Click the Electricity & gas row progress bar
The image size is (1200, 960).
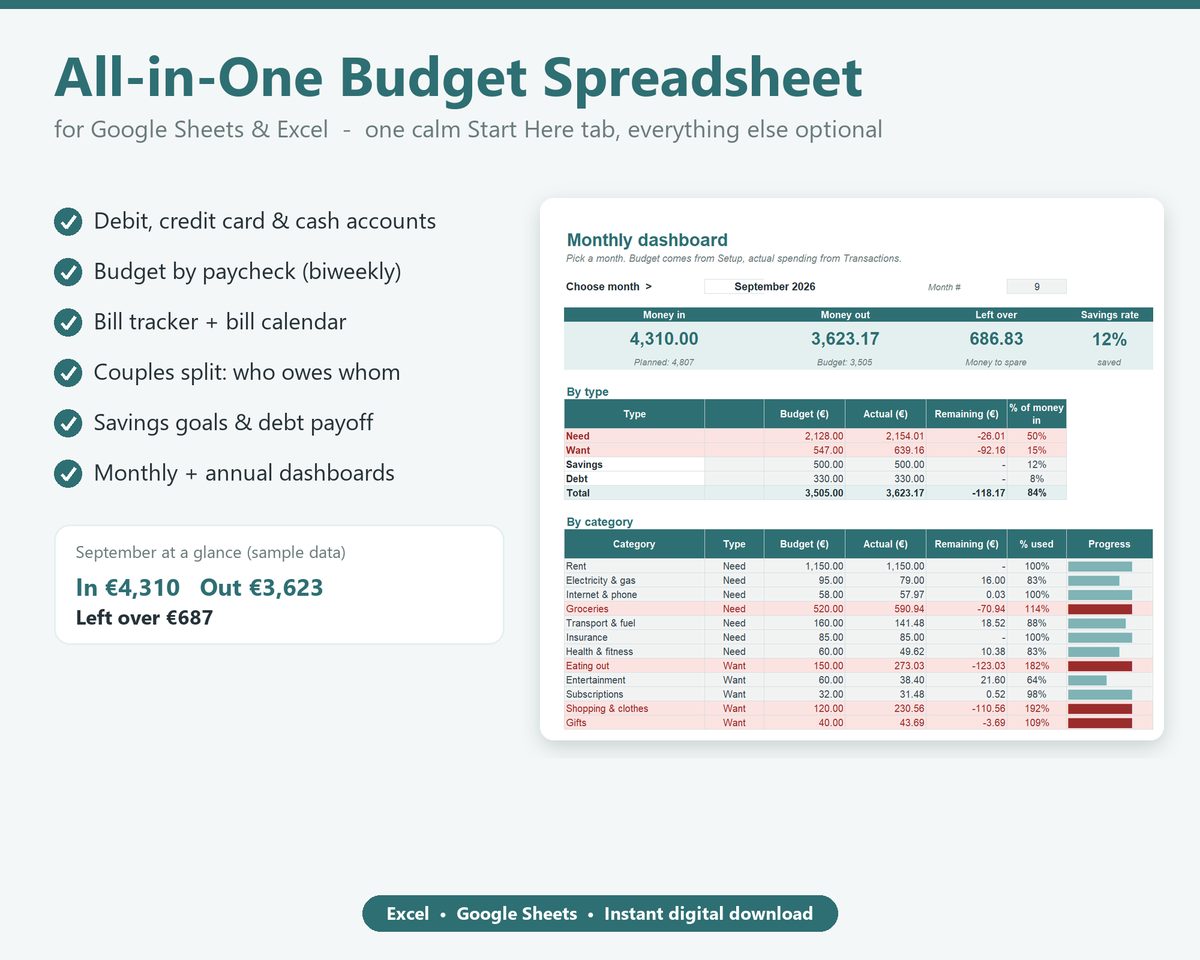[x=1094, y=580]
